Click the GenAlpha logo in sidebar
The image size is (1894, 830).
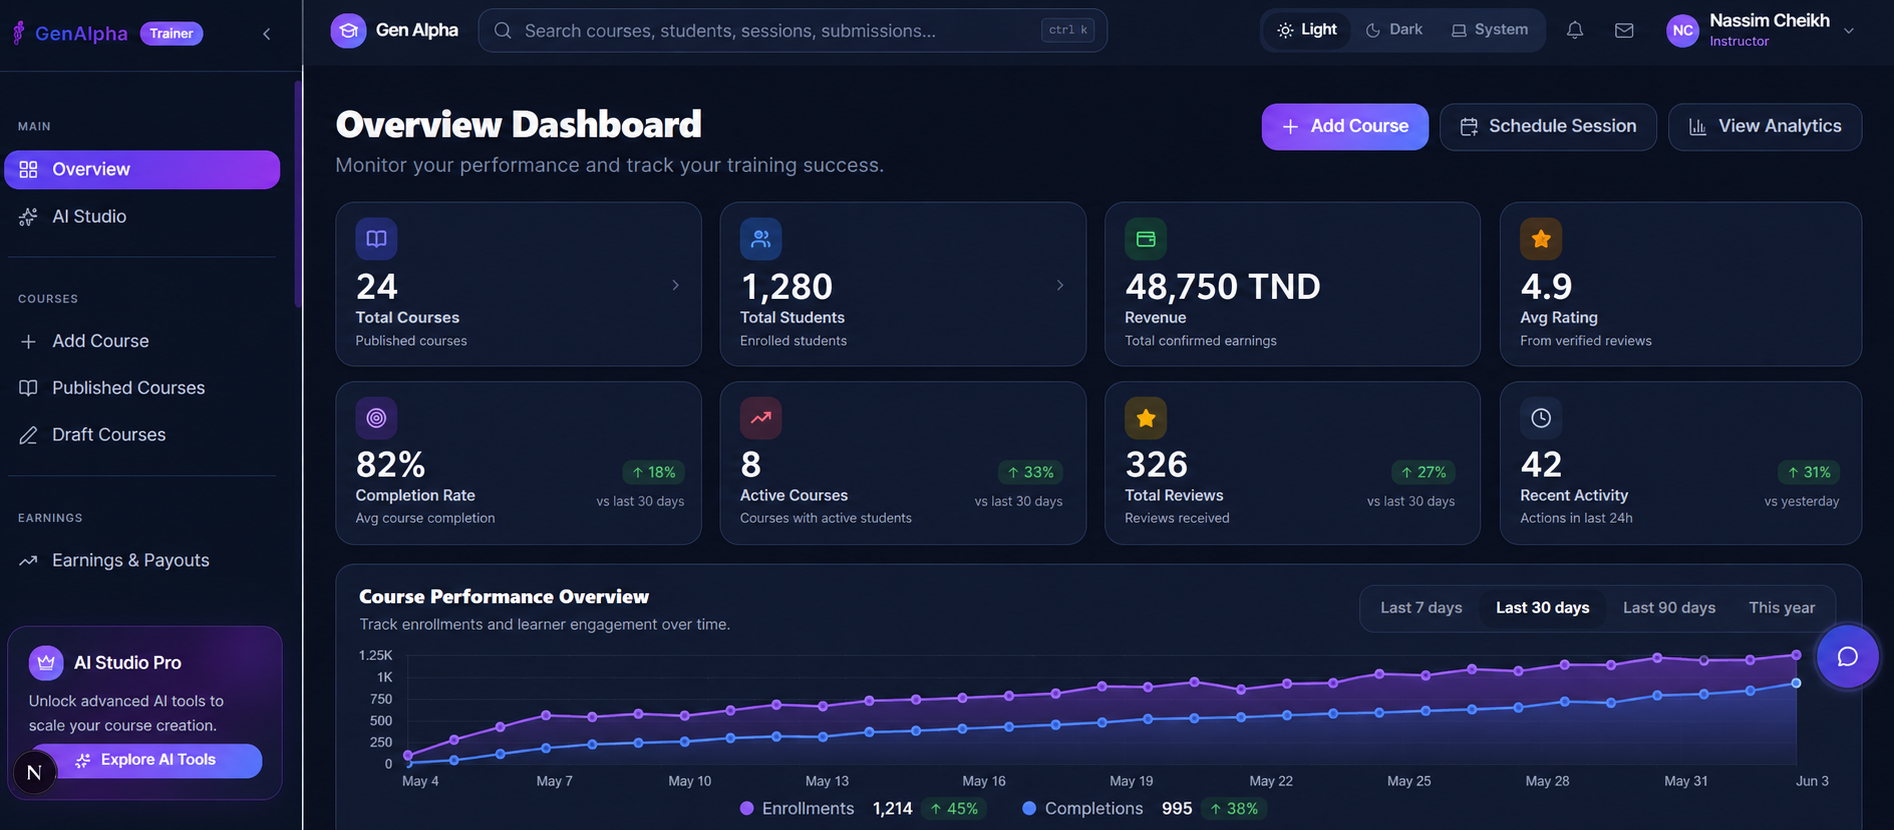click(70, 33)
